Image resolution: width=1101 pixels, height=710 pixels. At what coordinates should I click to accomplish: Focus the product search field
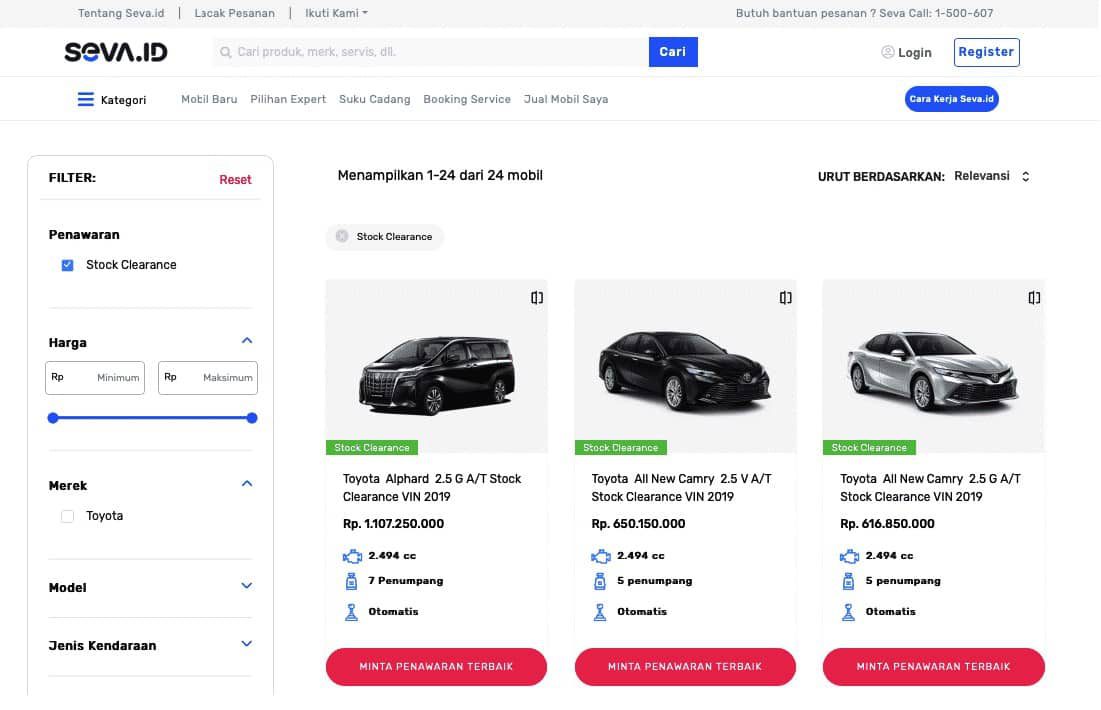(x=431, y=52)
